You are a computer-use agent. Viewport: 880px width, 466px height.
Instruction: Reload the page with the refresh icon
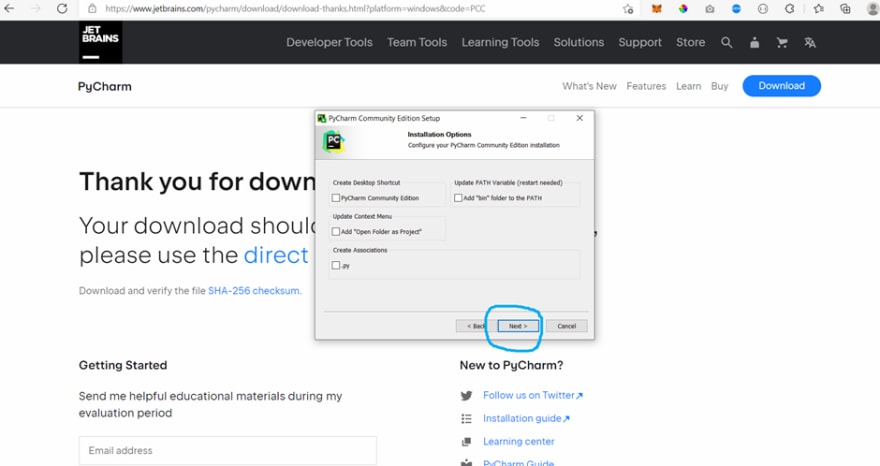click(x=62, y=8)
